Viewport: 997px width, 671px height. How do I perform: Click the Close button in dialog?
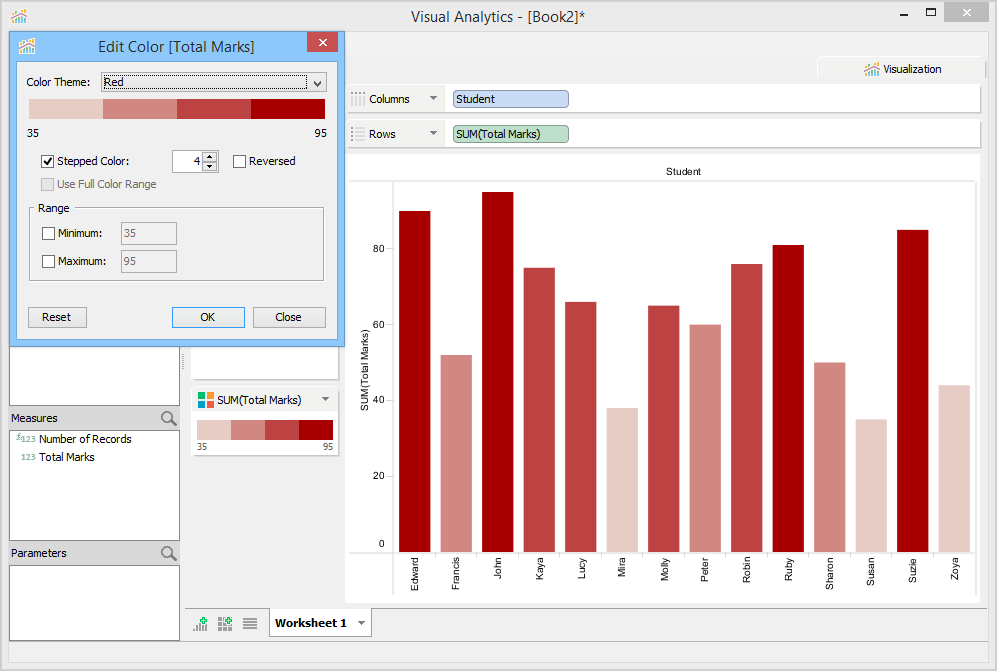(x=289, y=317)
